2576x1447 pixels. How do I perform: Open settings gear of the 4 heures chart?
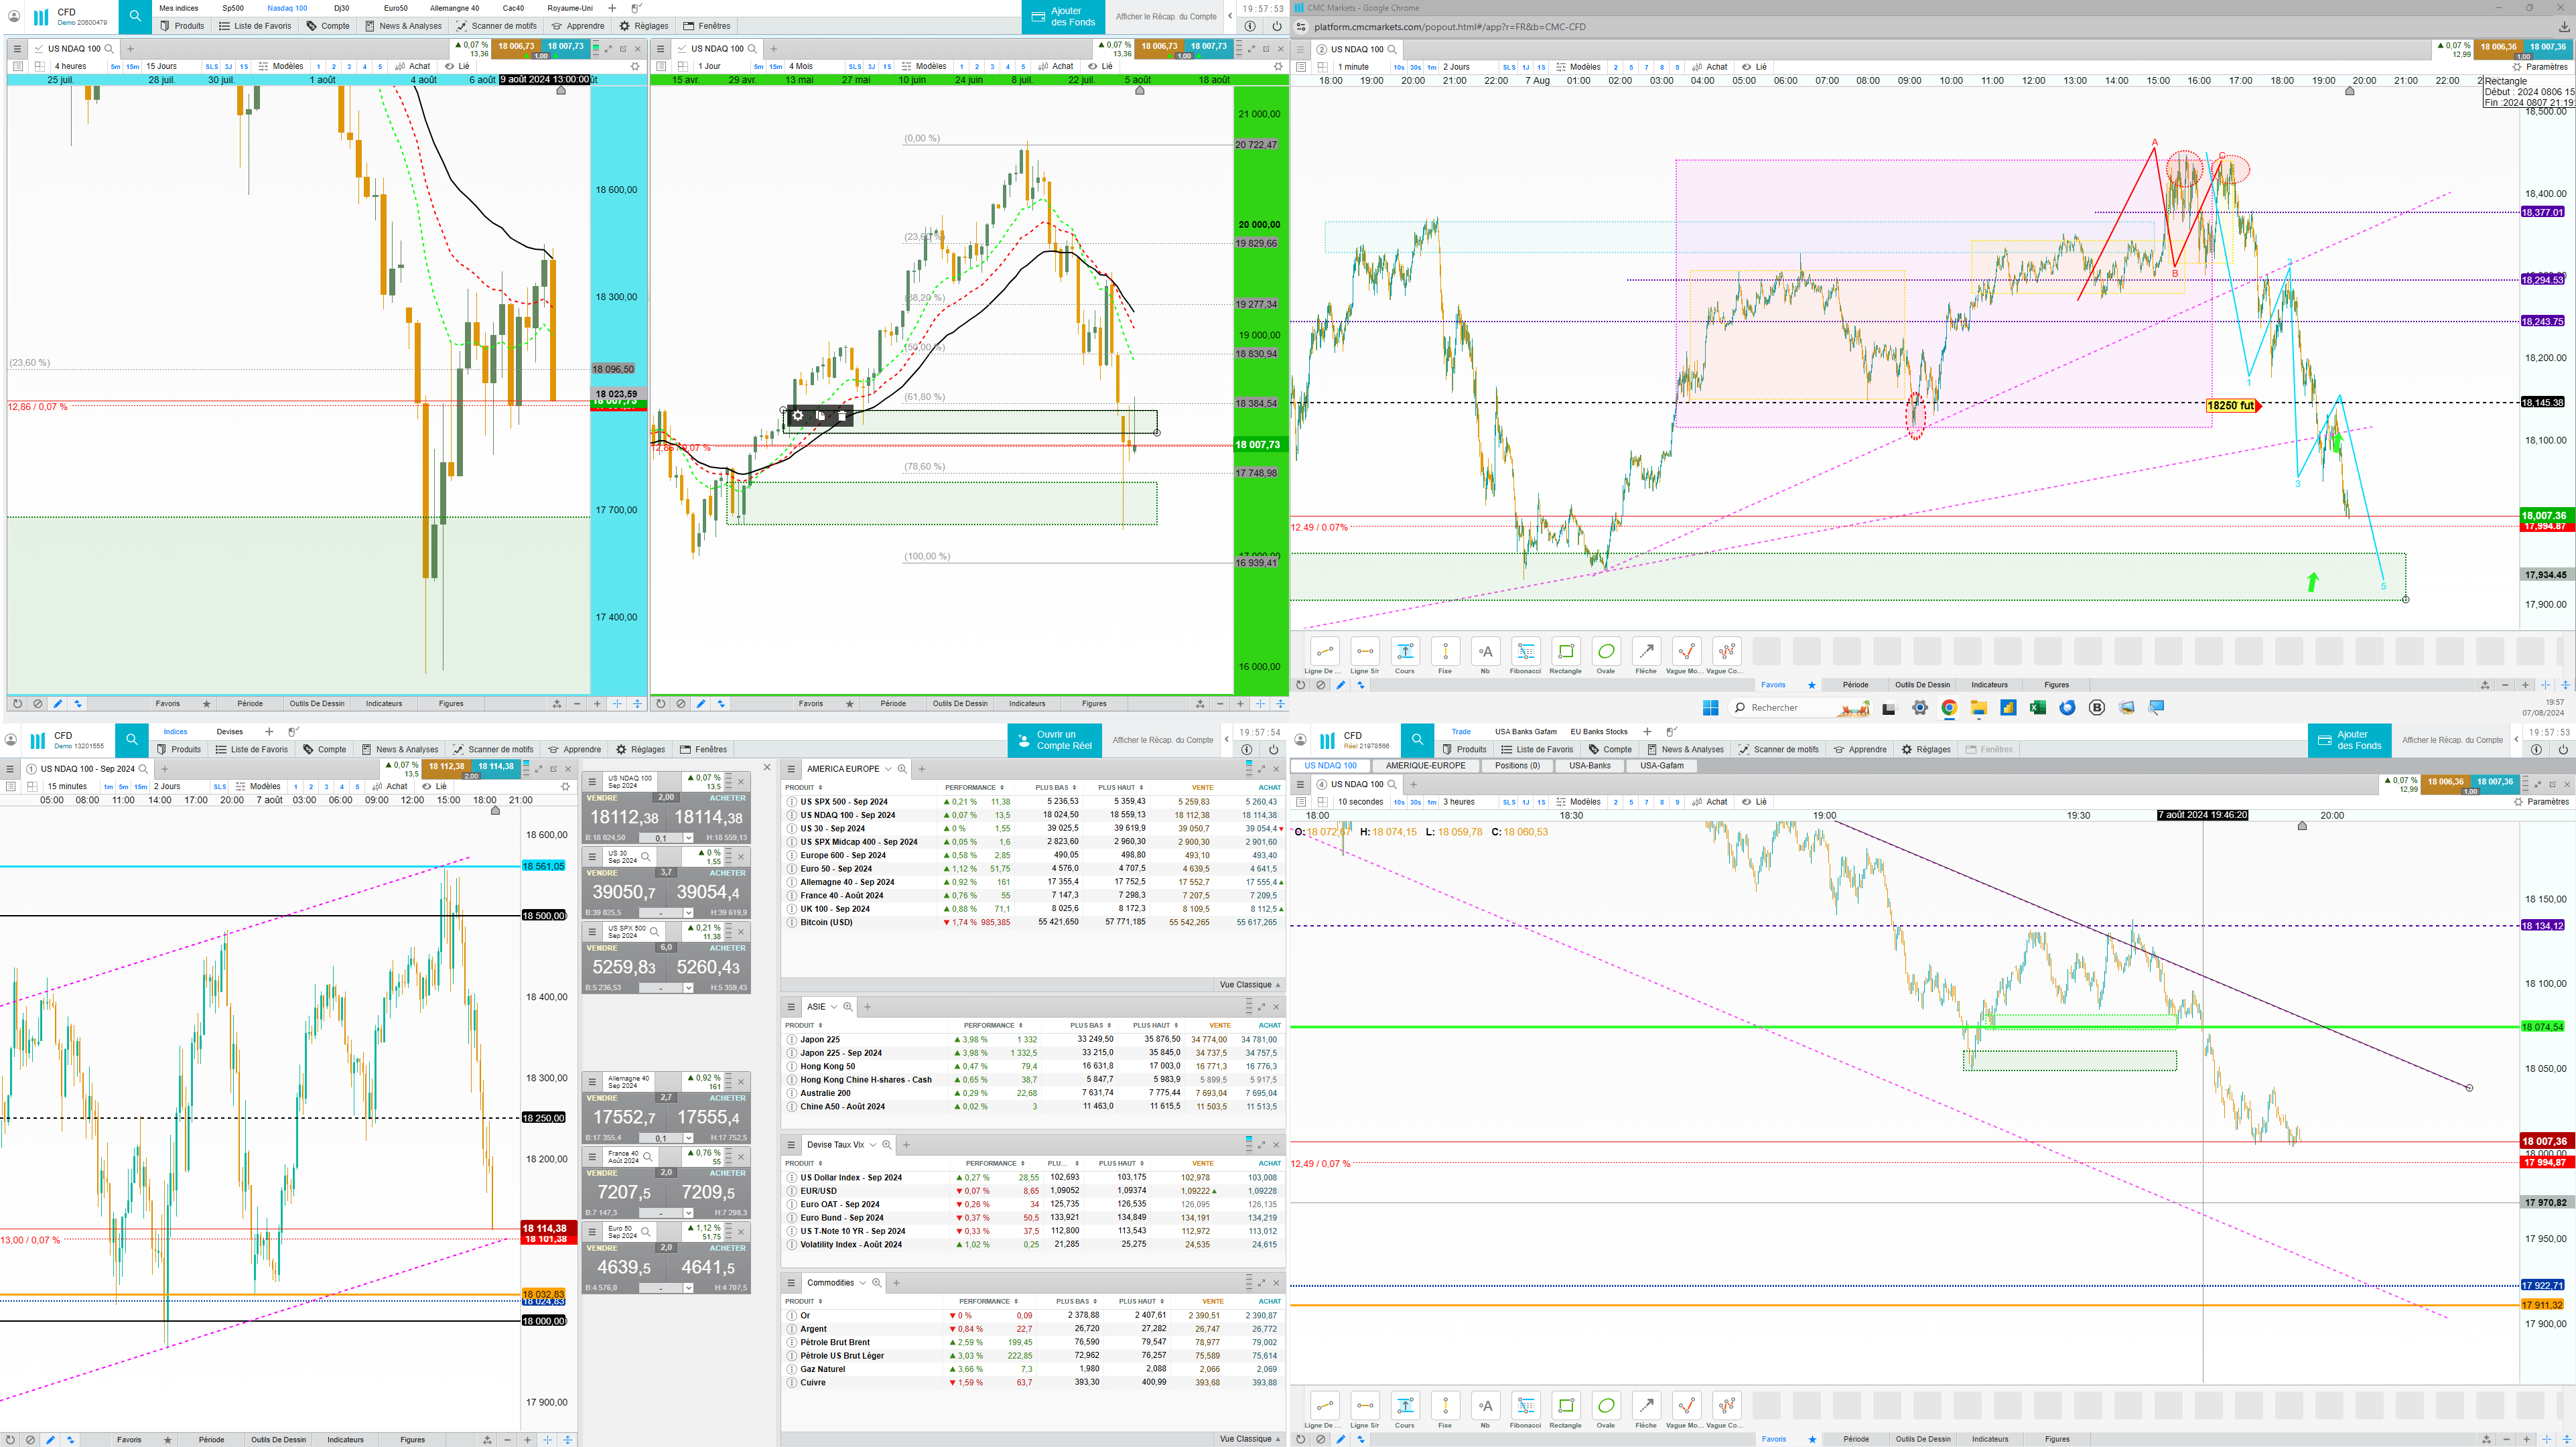(634, 66)
